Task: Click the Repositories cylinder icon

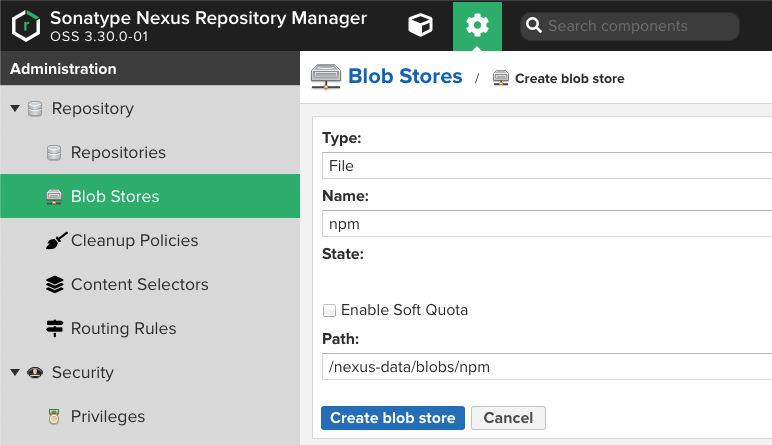Action: tap(54, 153)
